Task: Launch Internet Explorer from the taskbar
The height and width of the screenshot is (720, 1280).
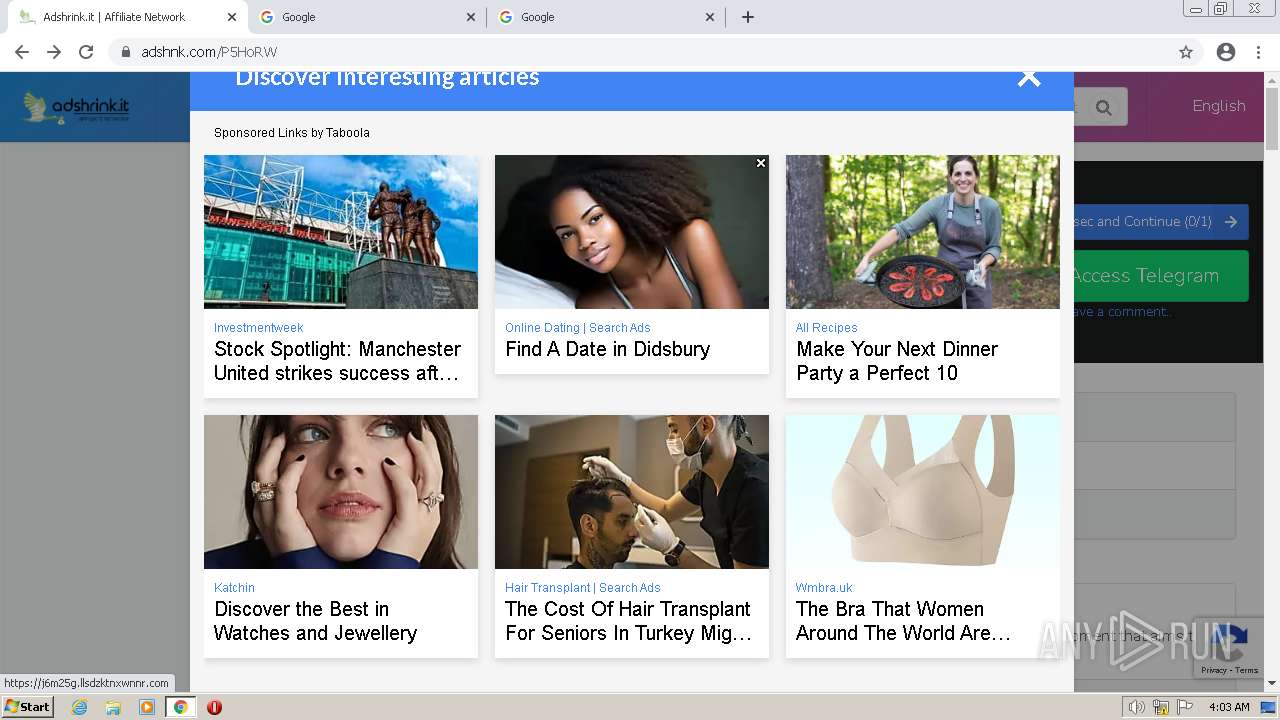Action: point(80,707)
